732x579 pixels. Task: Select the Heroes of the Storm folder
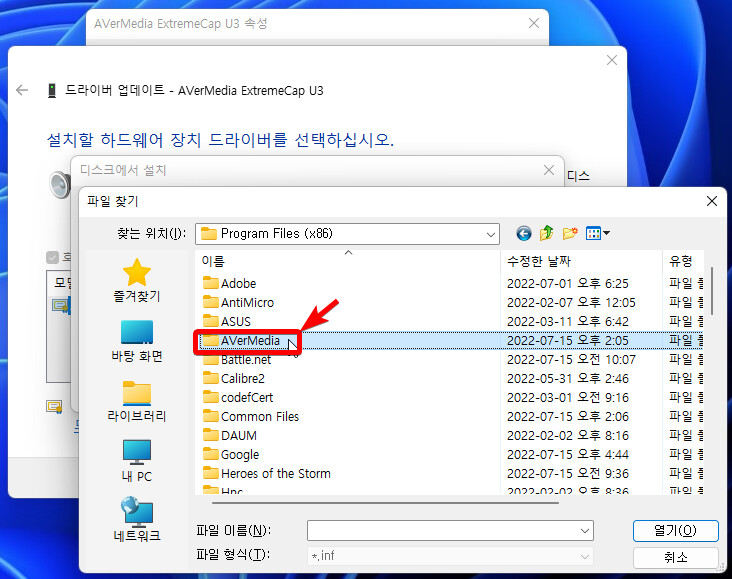pyautogui.click(x=267, y=473)
